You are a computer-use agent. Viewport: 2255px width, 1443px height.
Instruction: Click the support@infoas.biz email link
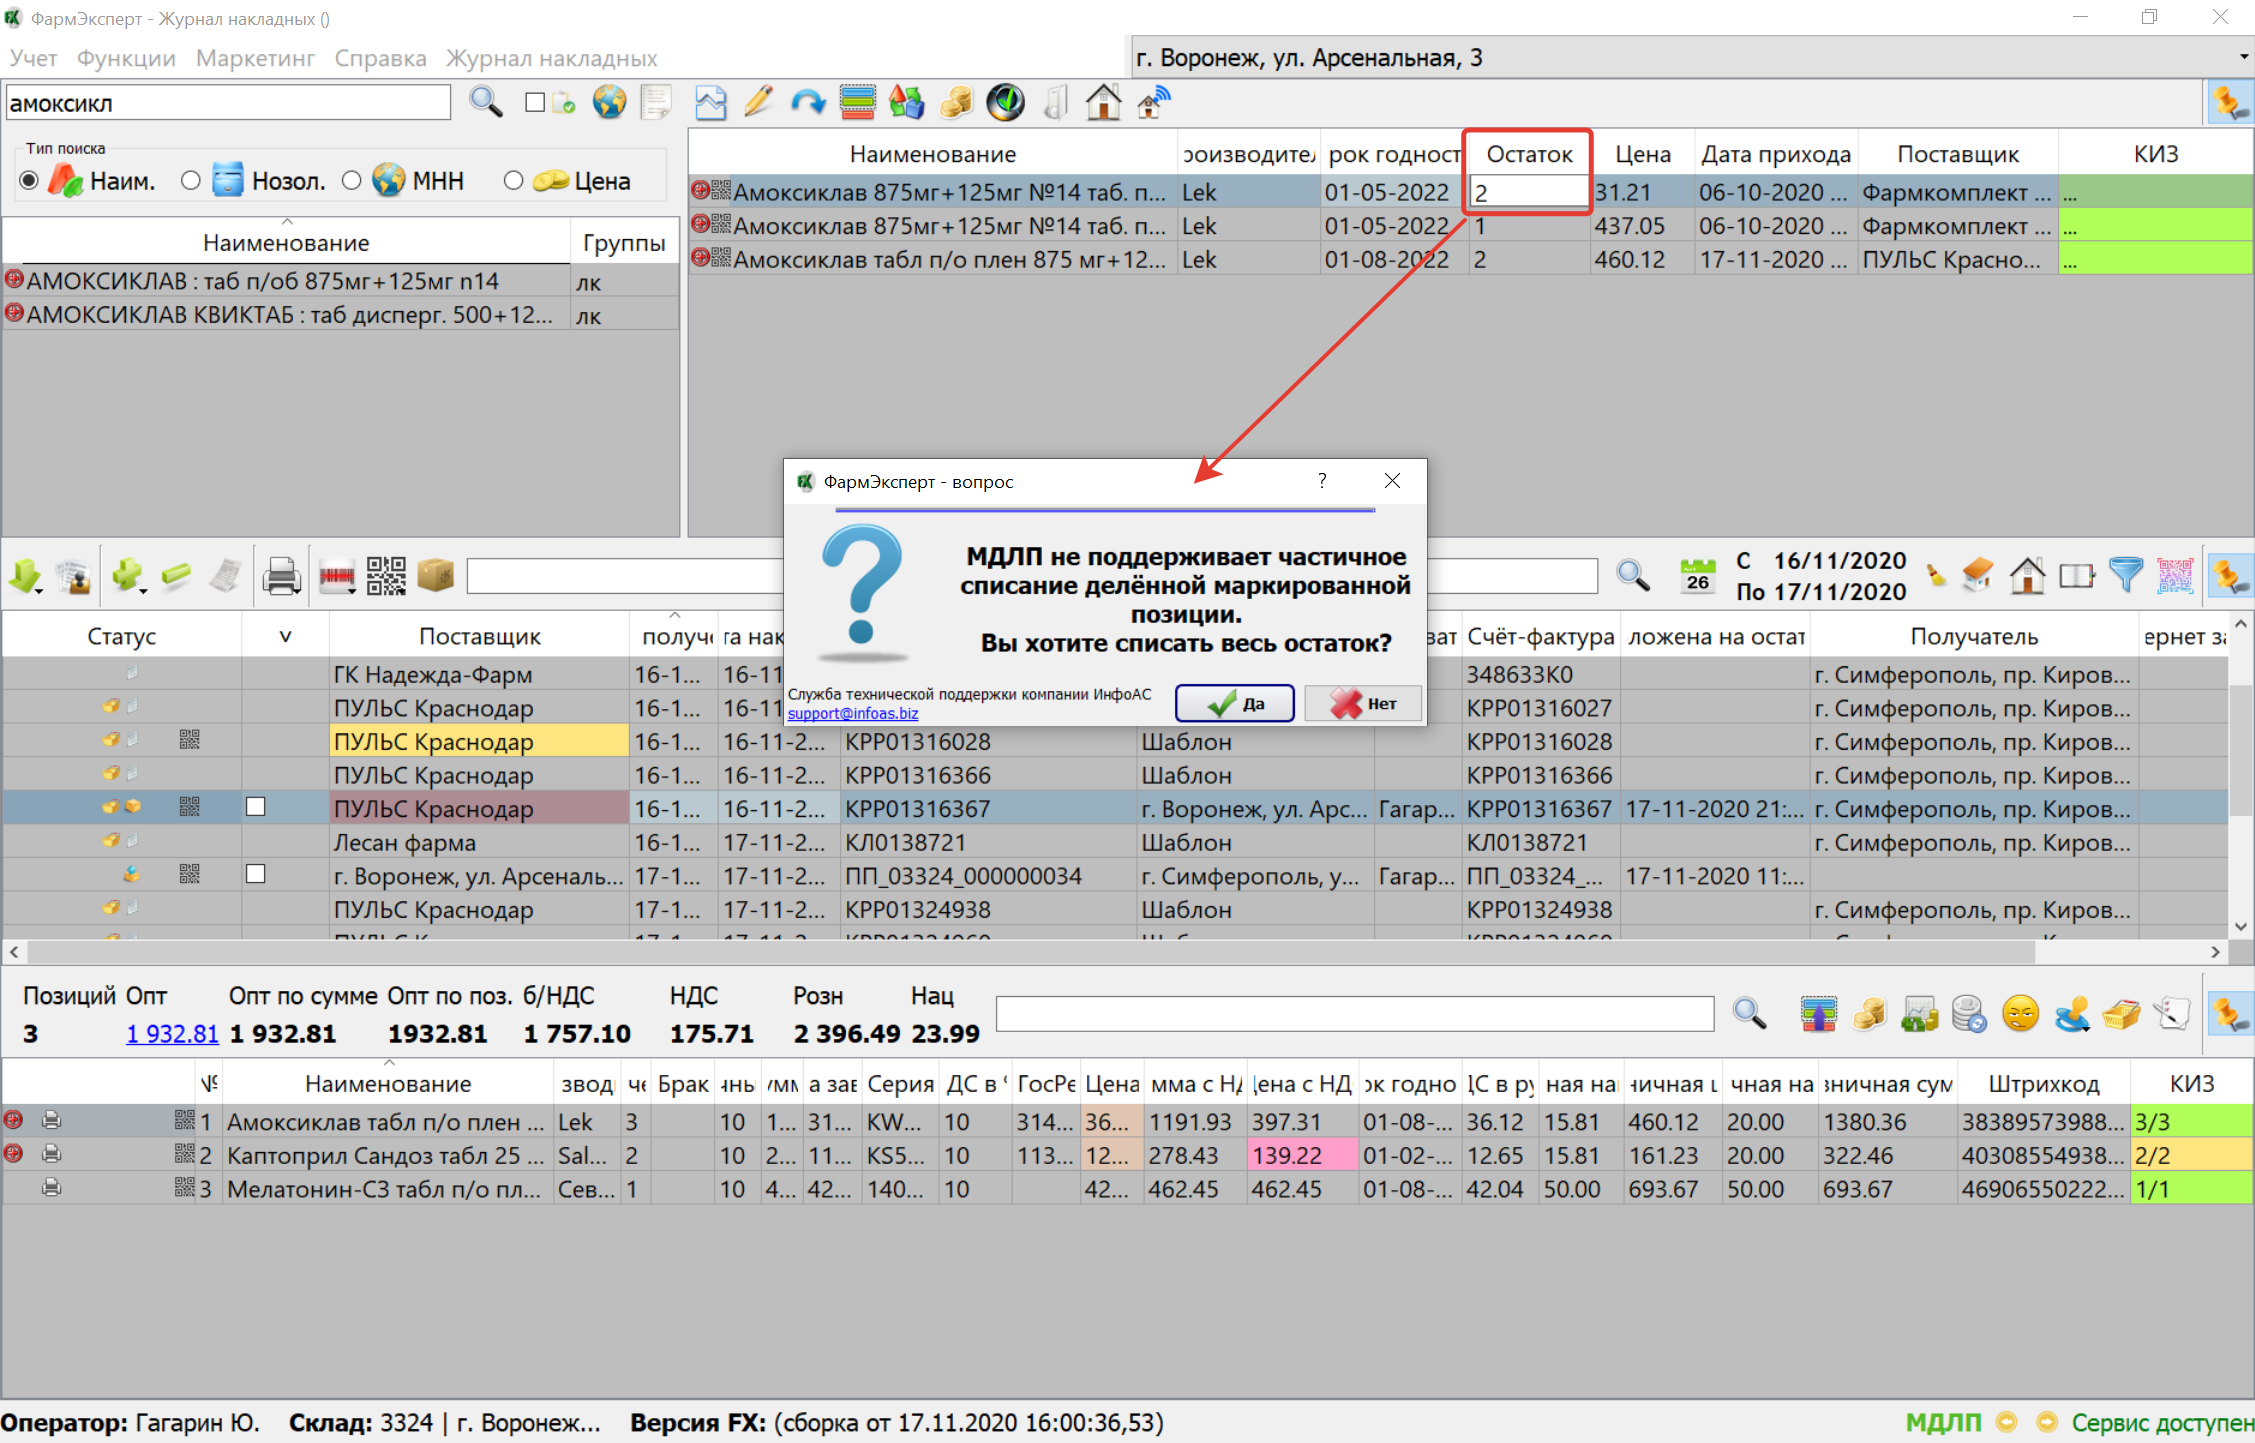click(x=852, y=713)
